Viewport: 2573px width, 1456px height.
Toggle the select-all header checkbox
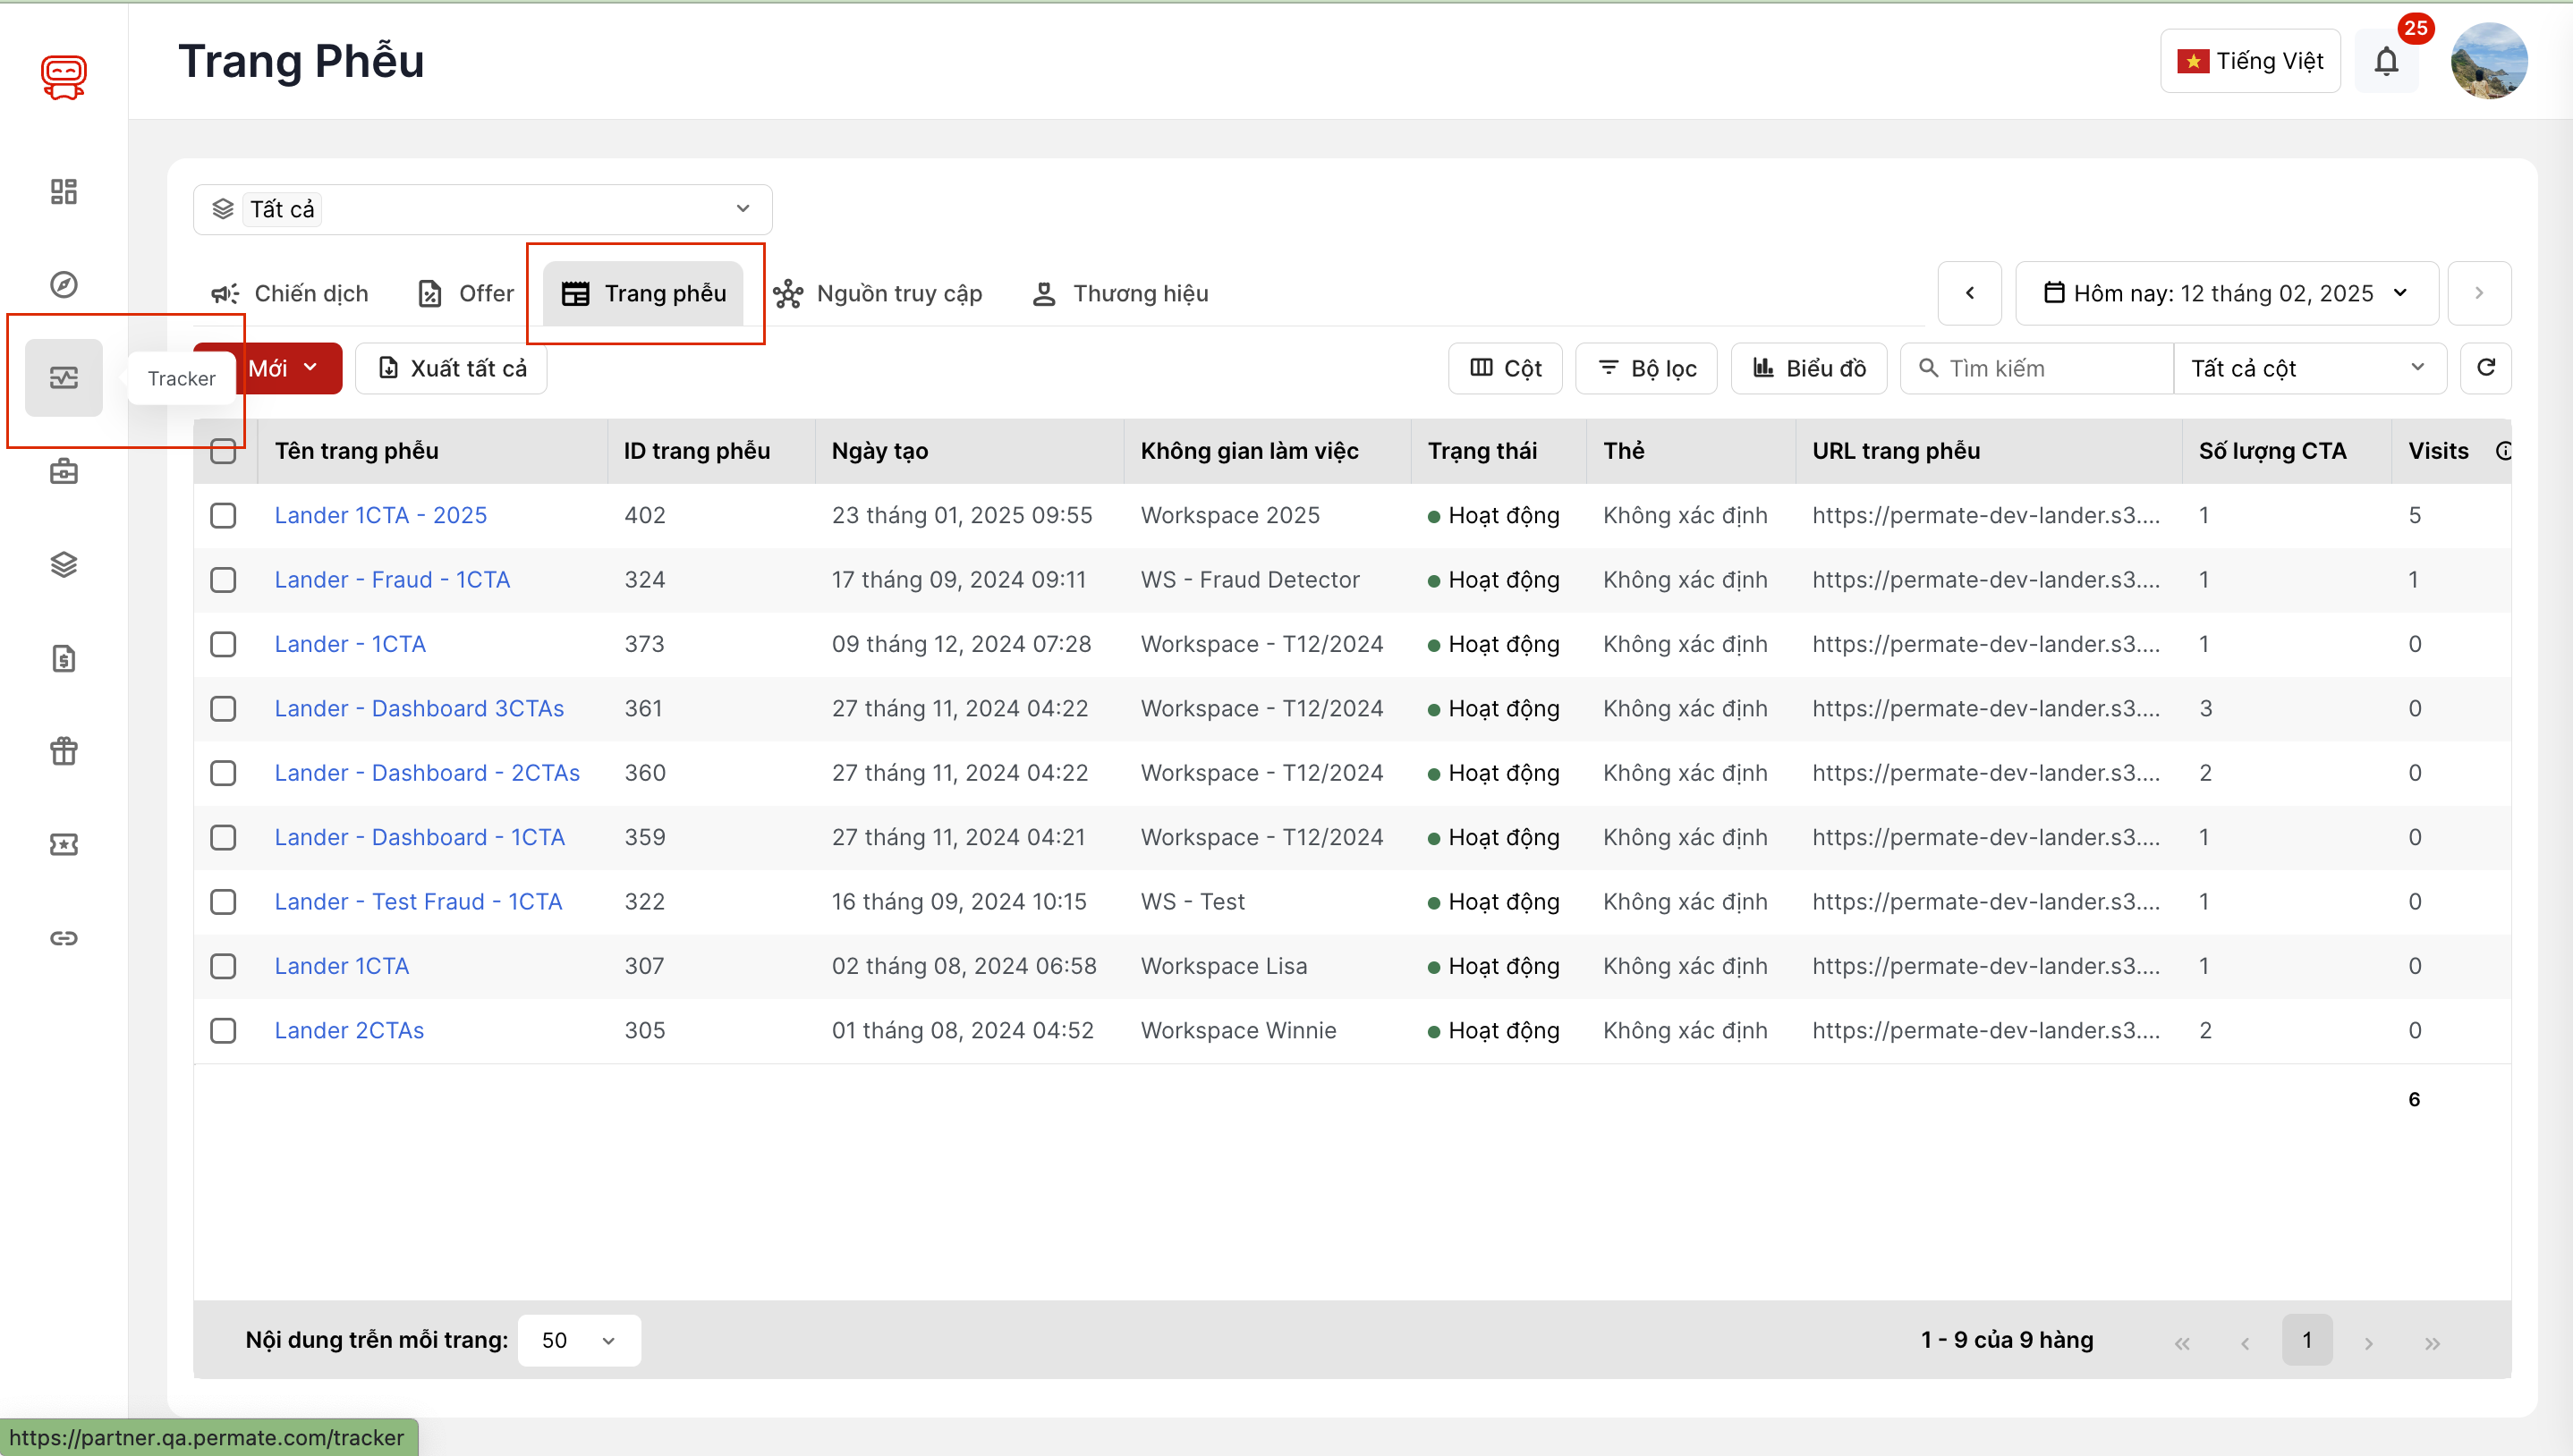coord(223,451)
